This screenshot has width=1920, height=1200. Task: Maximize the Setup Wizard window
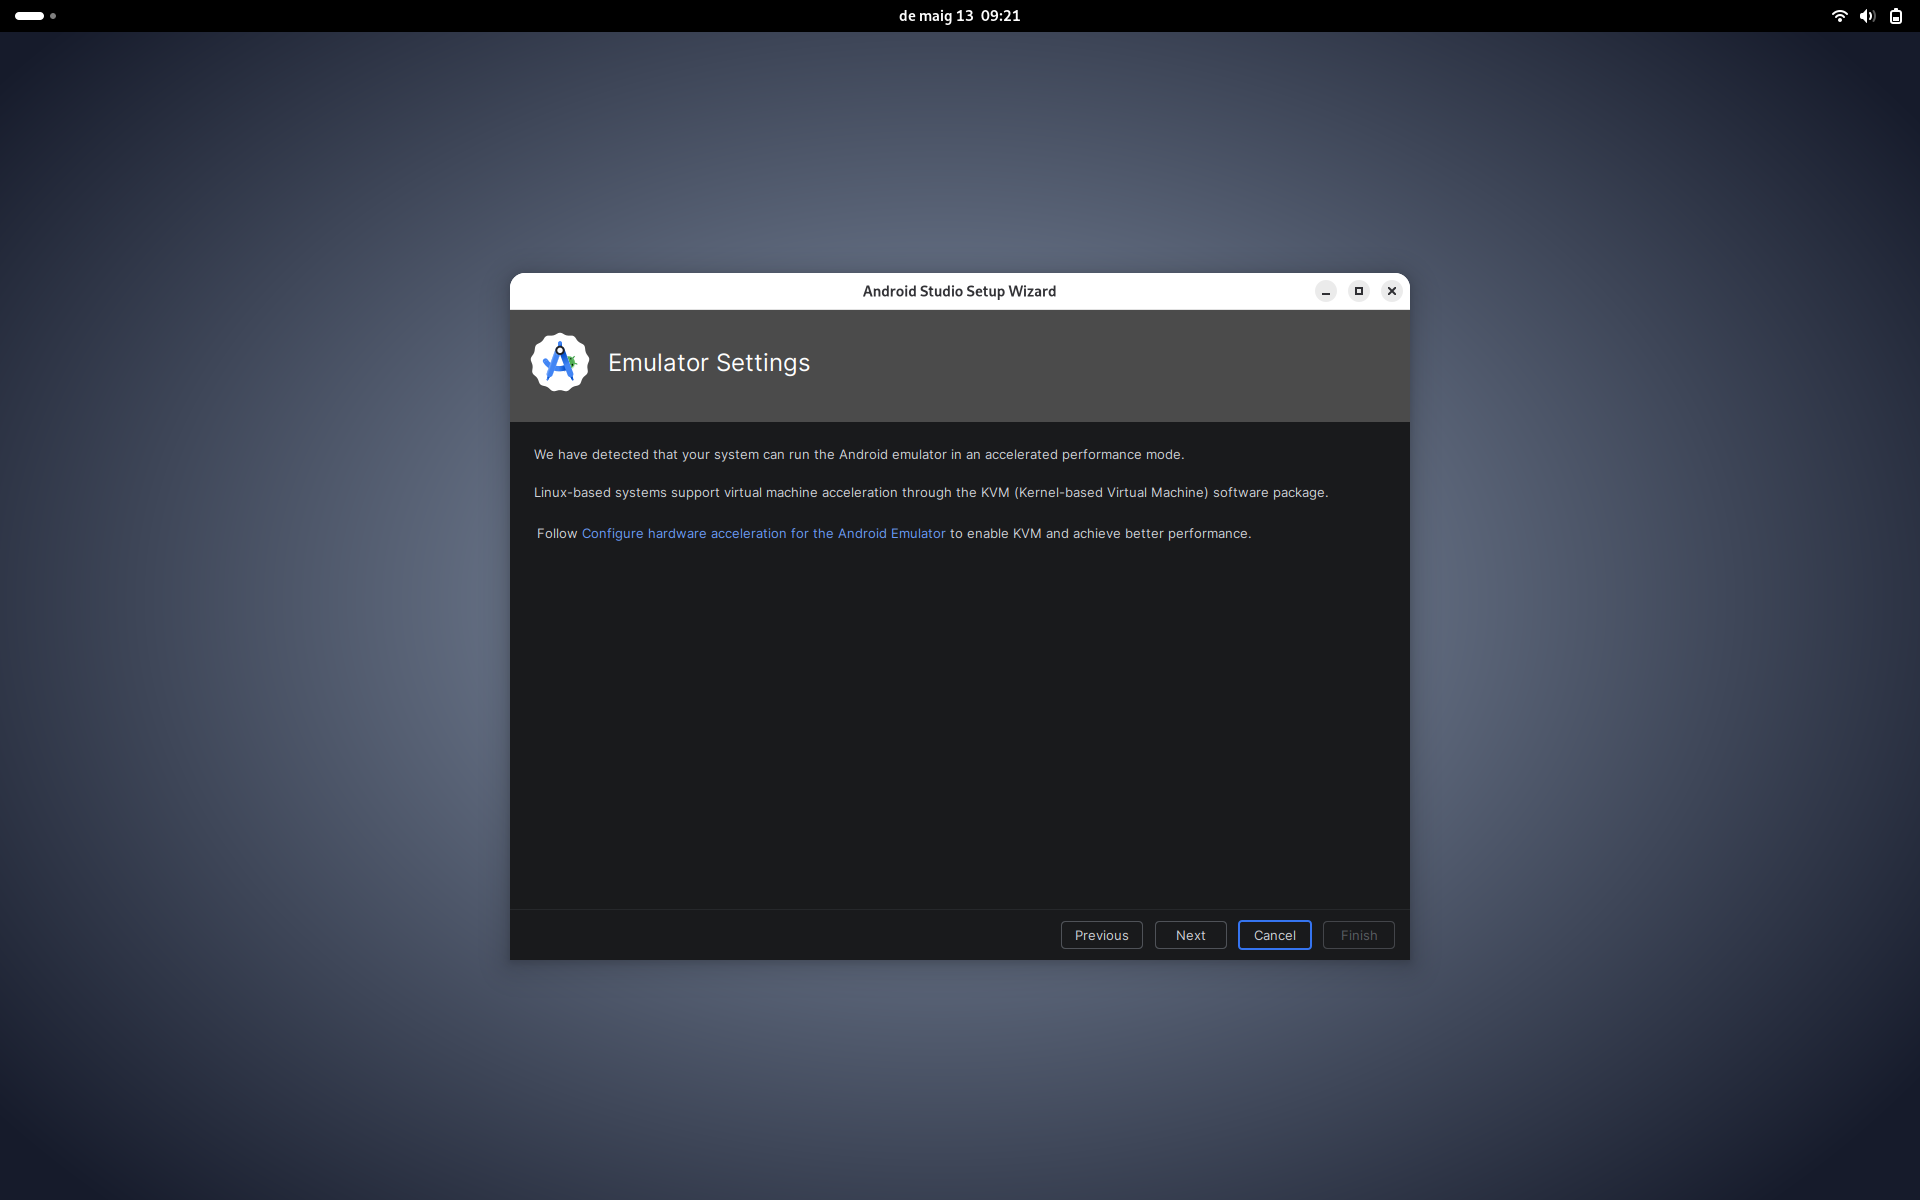click(x=1359, y=291)
